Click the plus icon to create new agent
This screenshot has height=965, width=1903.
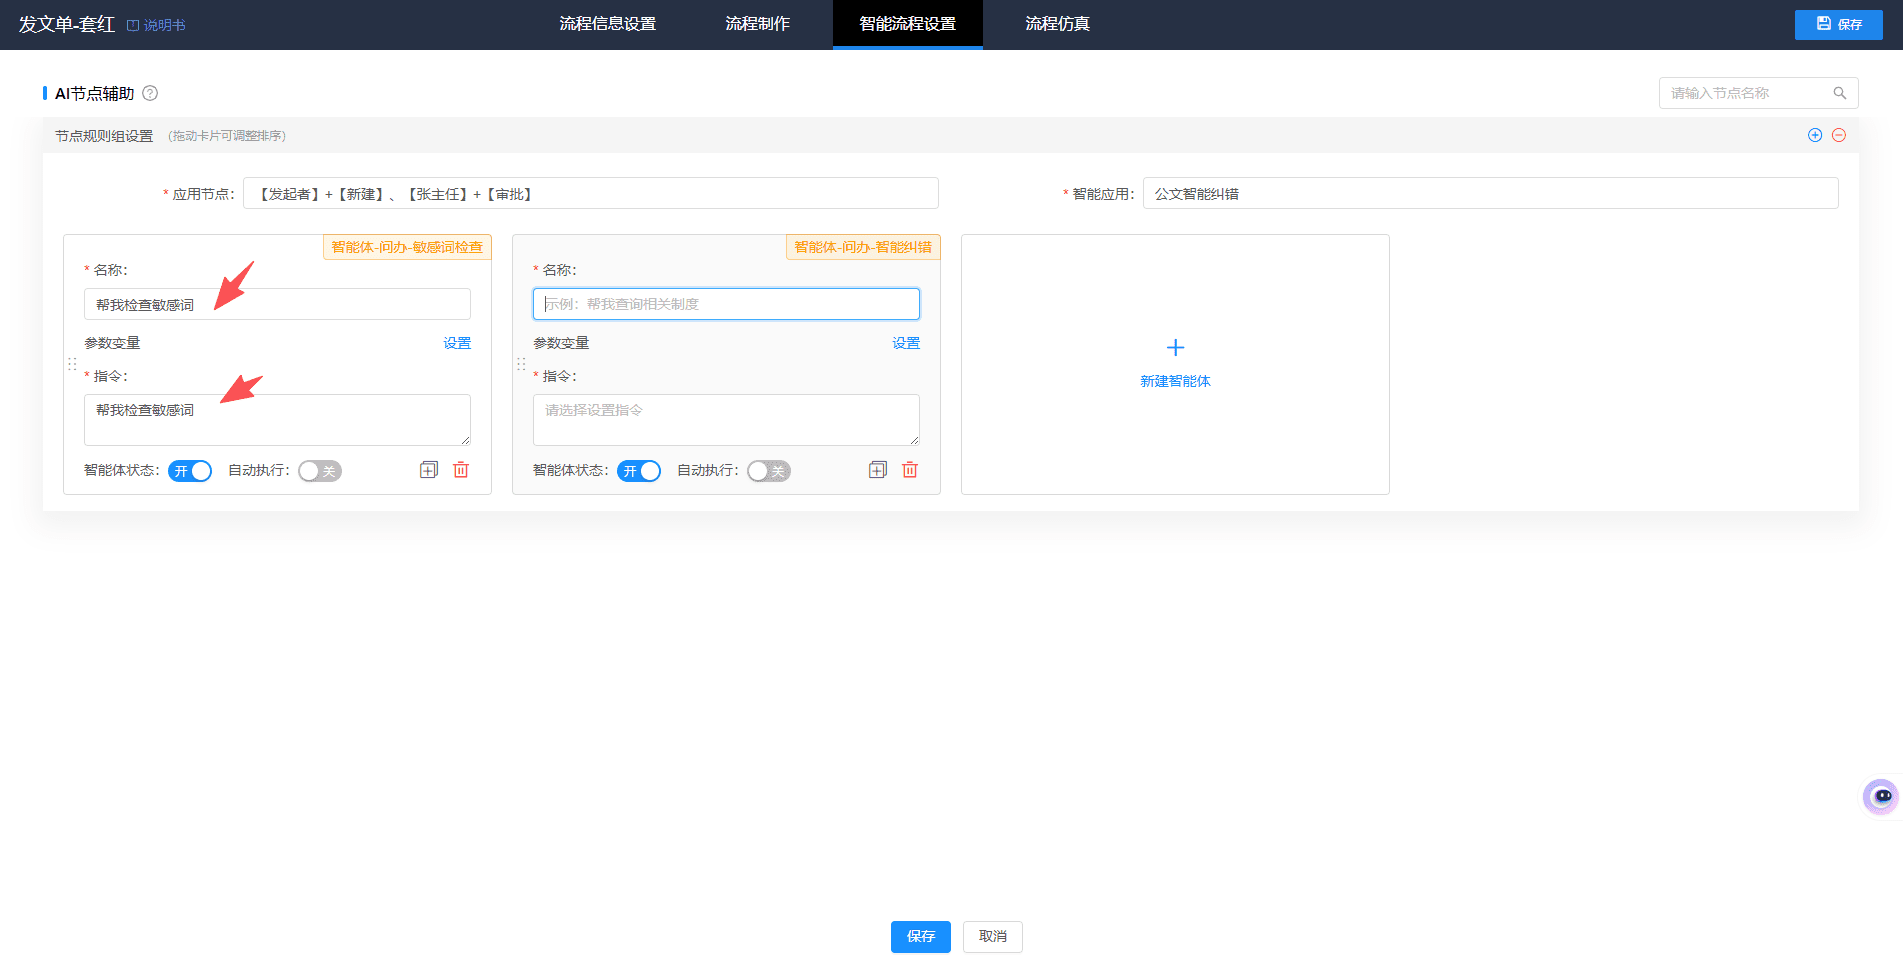tap(1175, 348)
